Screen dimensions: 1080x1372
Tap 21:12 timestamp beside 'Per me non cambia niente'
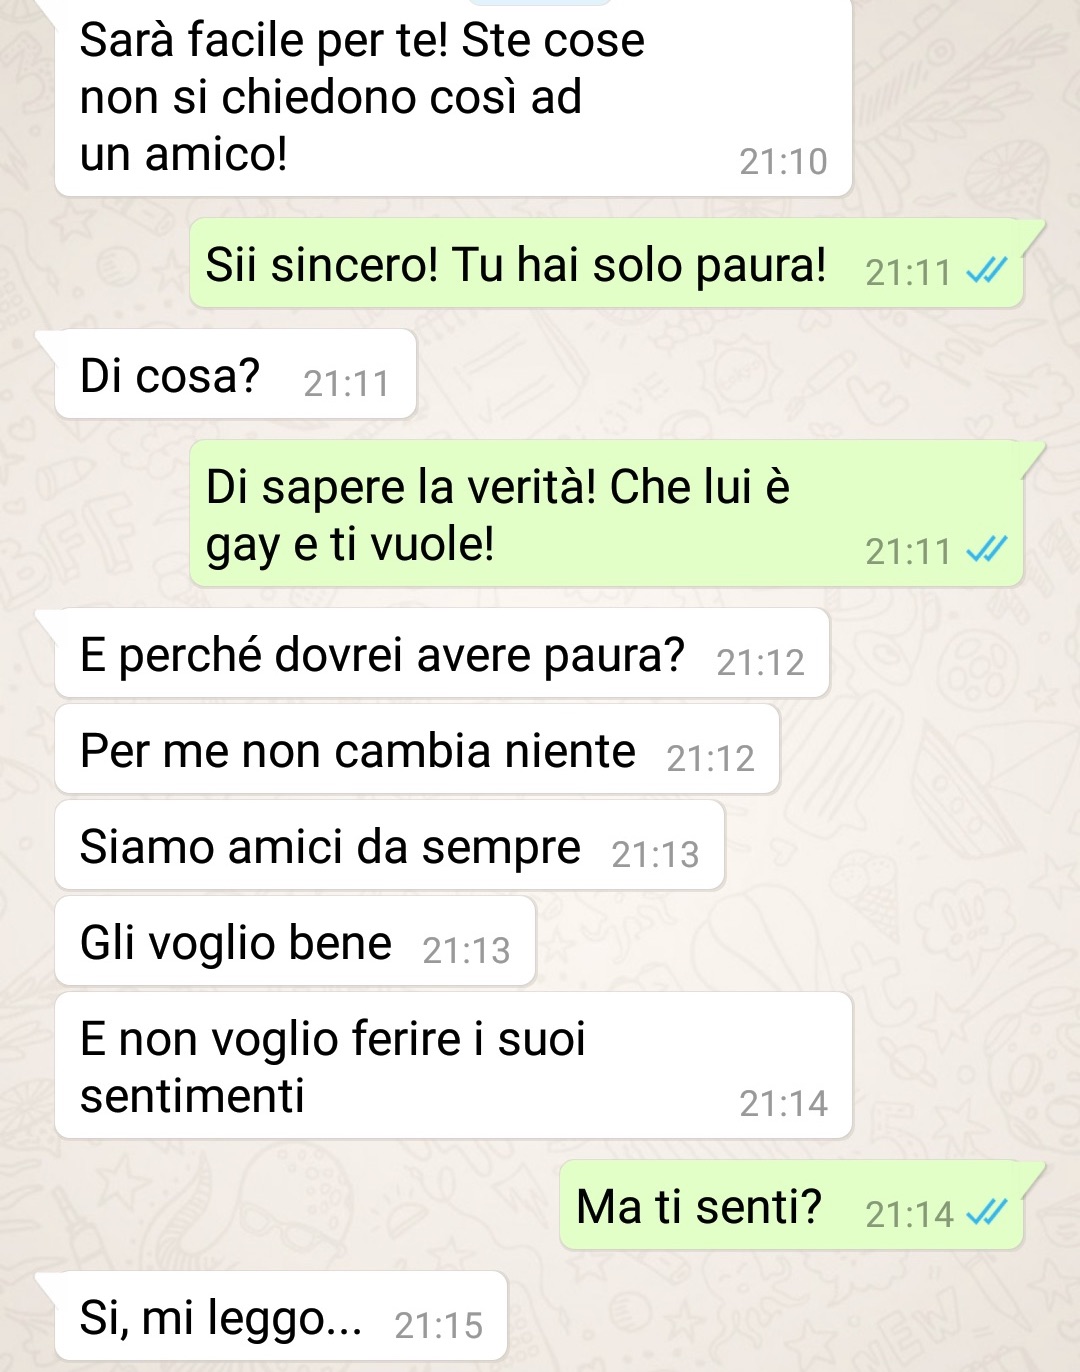[710, 758]
